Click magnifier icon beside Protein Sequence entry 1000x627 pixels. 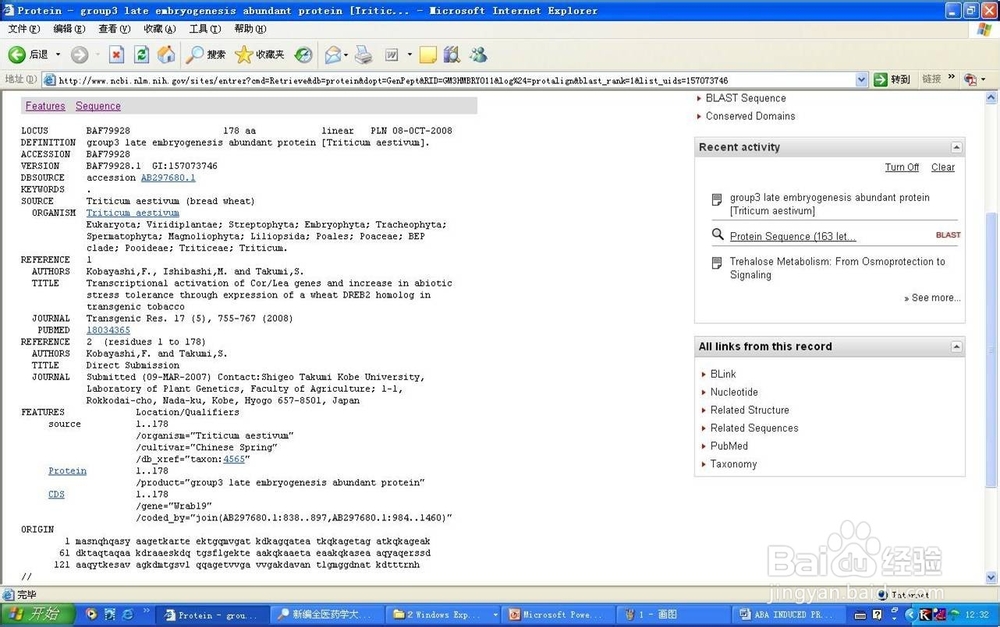point(717,235)
